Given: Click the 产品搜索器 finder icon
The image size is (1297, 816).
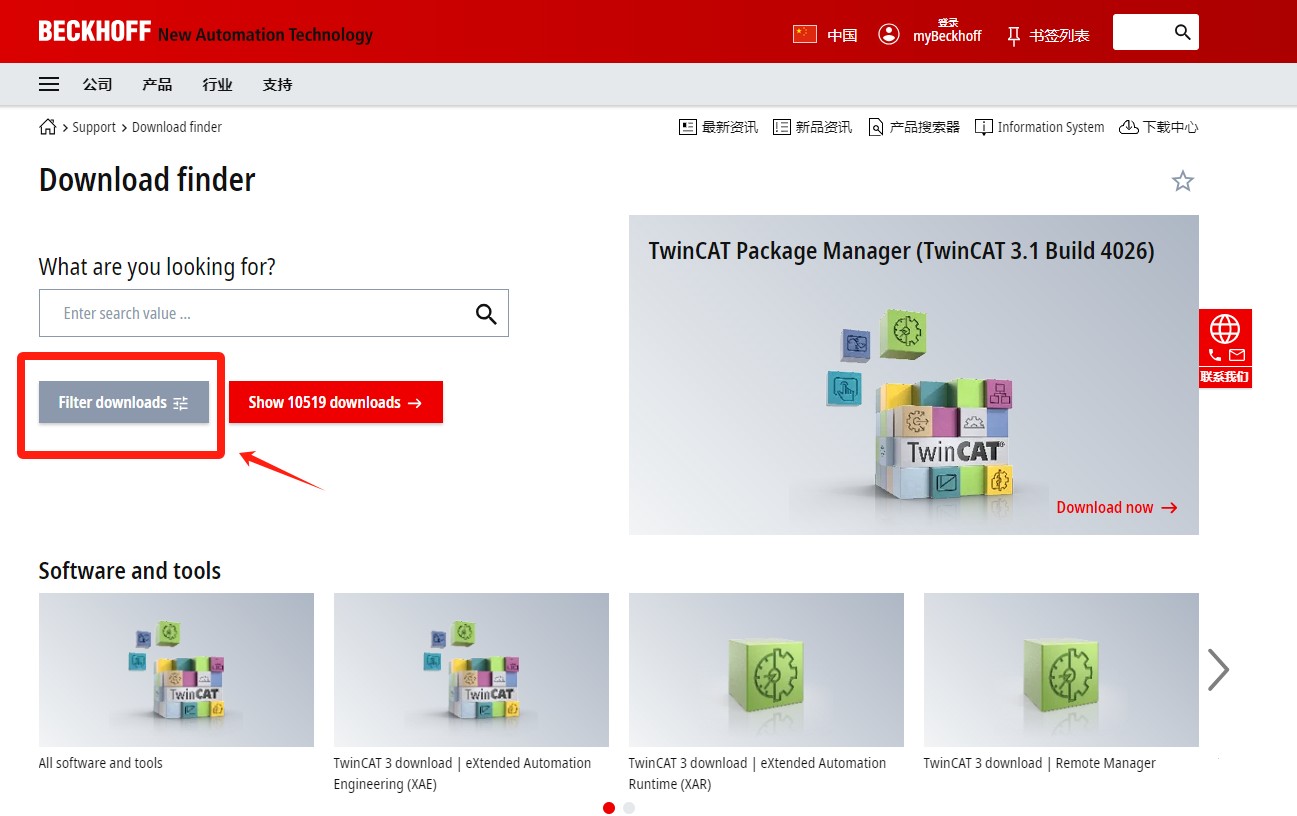Looking at the screenshot, I should coord(876,127).
